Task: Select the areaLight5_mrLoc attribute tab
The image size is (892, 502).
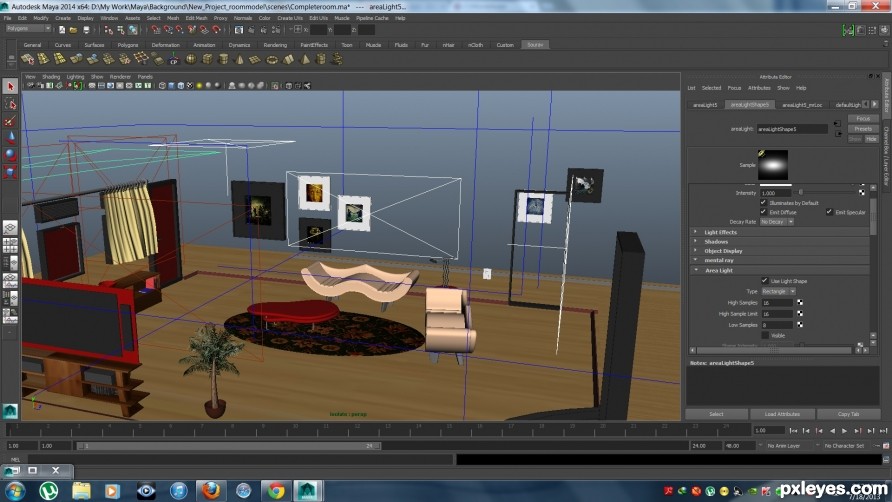Action: [802, 105]
